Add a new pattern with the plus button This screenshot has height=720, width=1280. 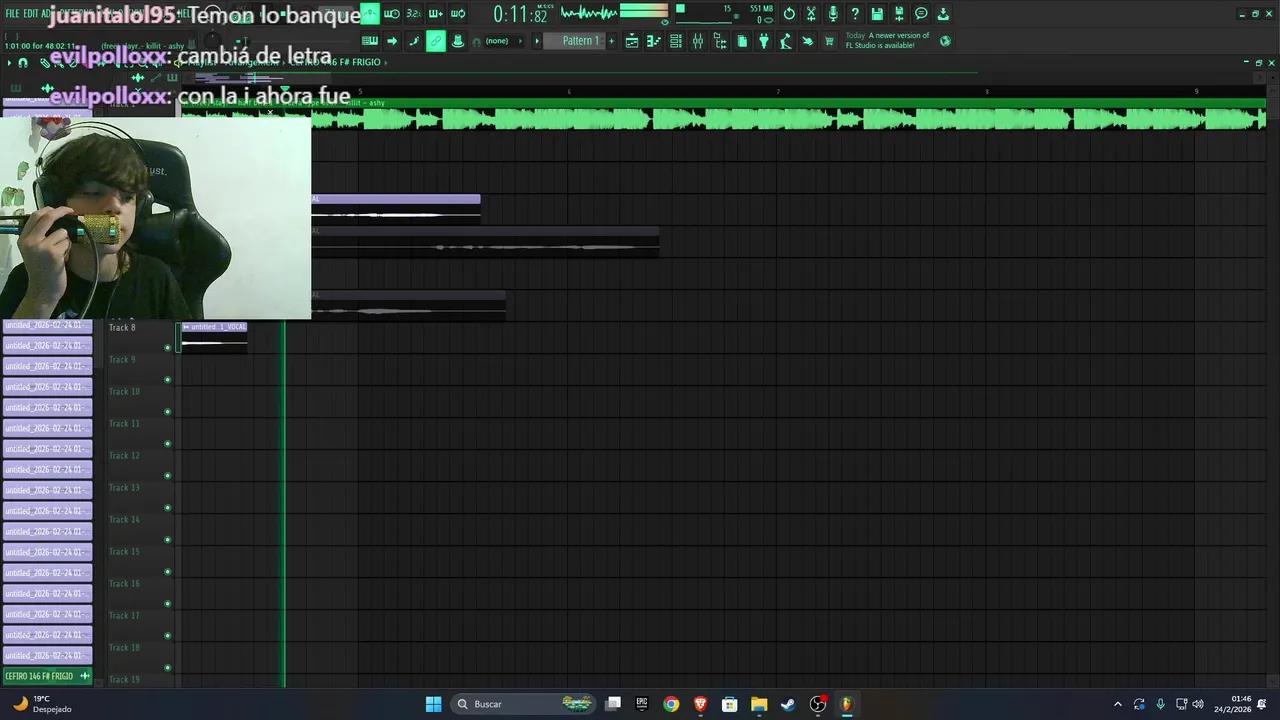[612, 40]
